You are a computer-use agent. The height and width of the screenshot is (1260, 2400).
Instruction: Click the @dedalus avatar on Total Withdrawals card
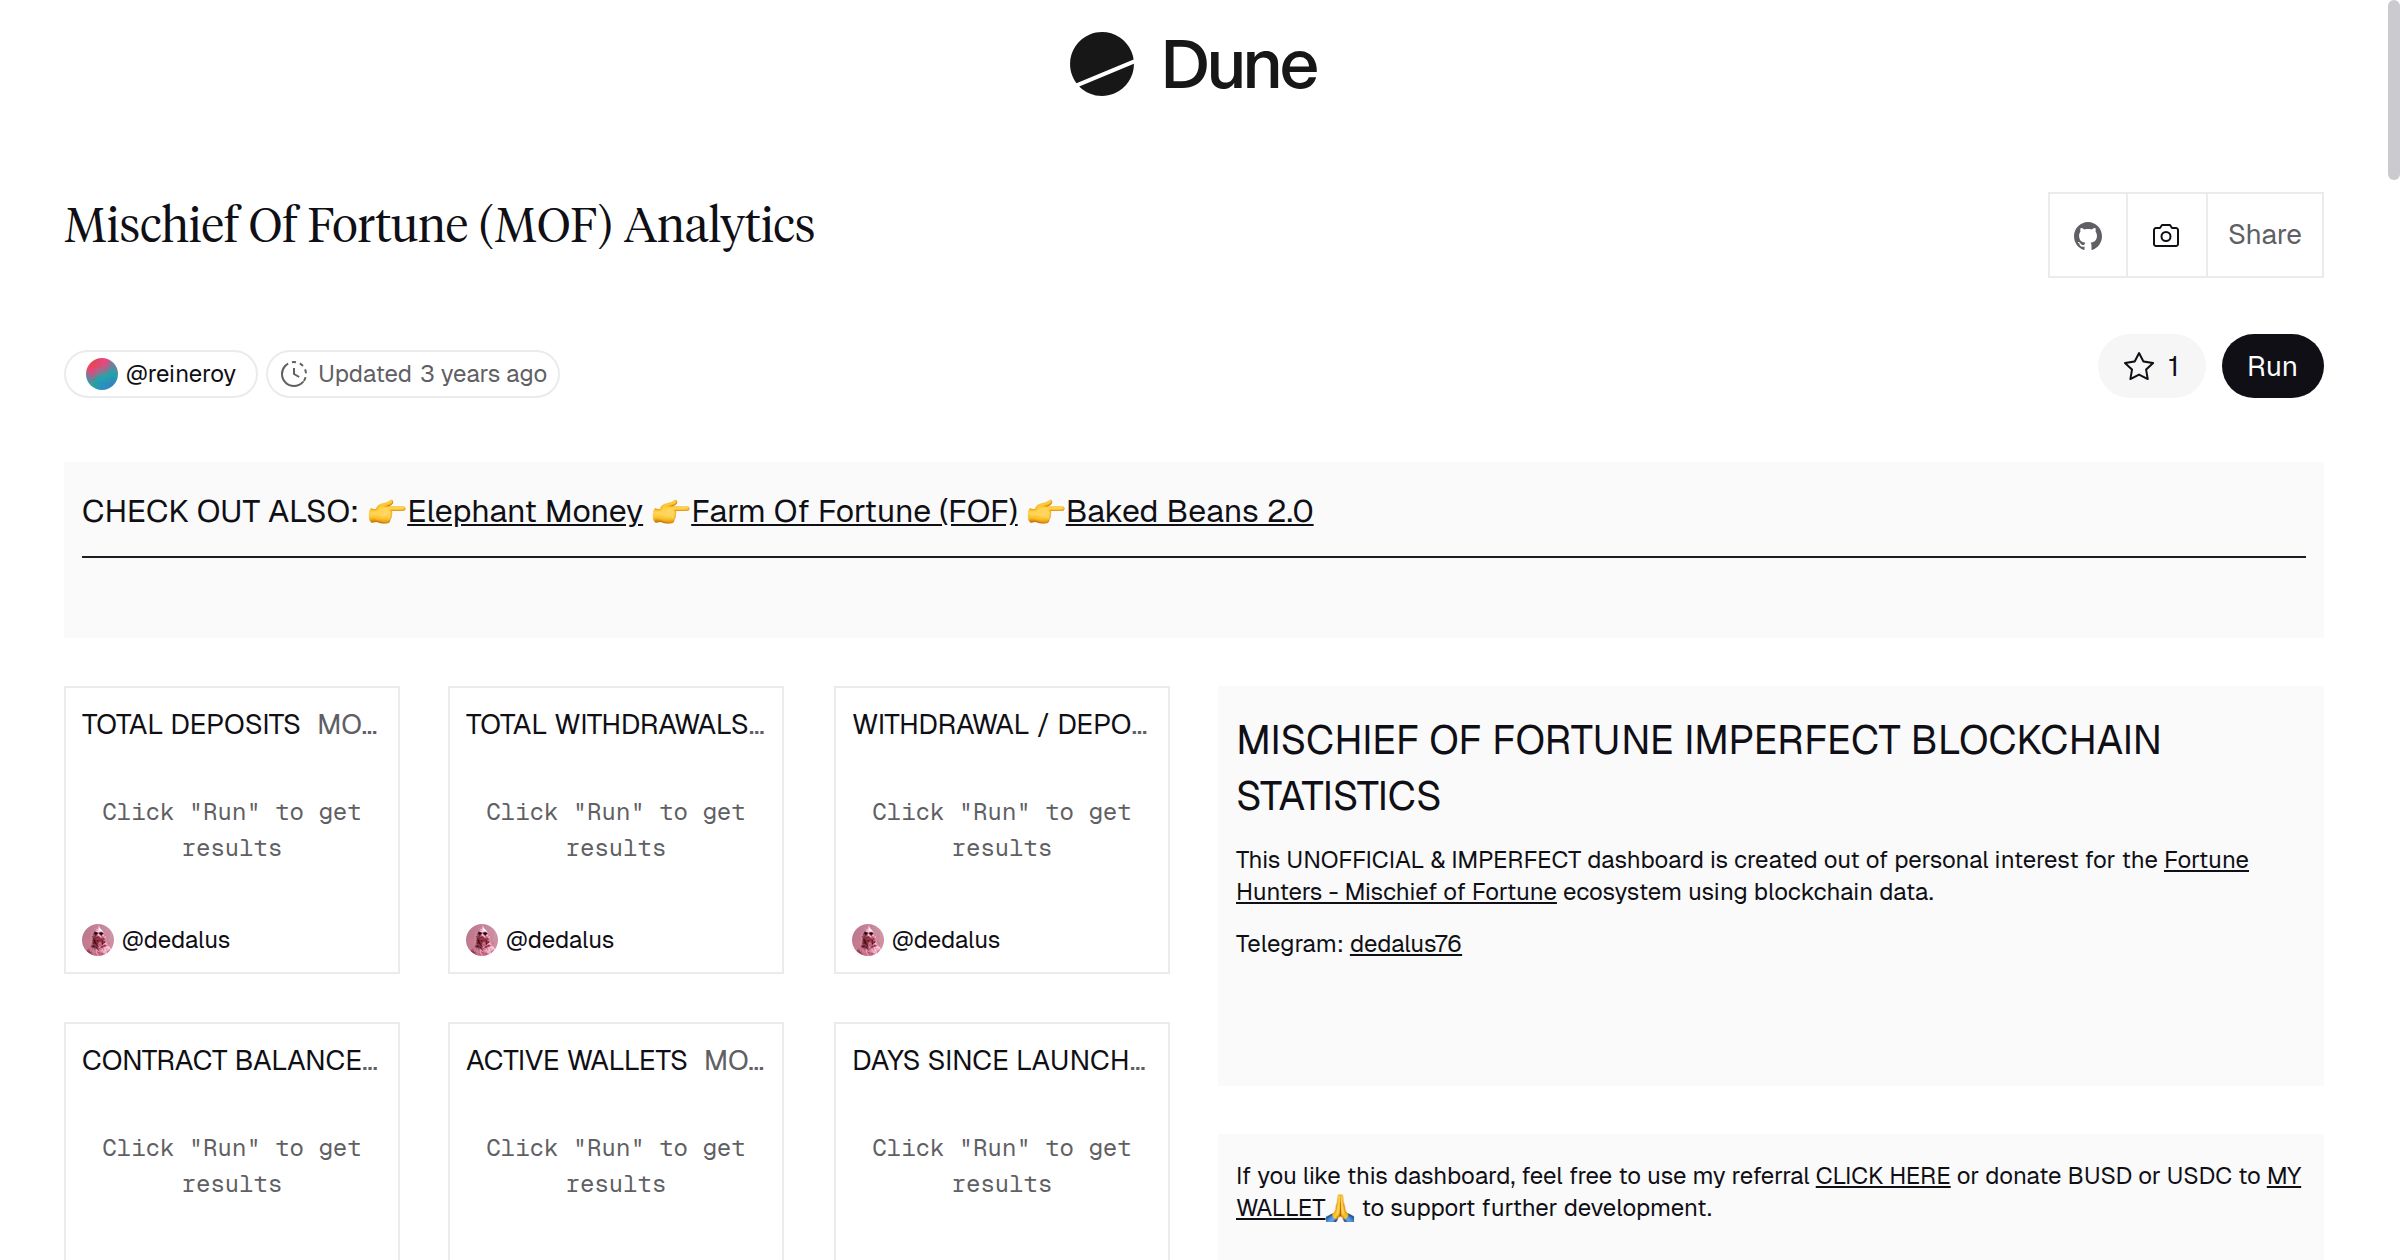(482, 940)
